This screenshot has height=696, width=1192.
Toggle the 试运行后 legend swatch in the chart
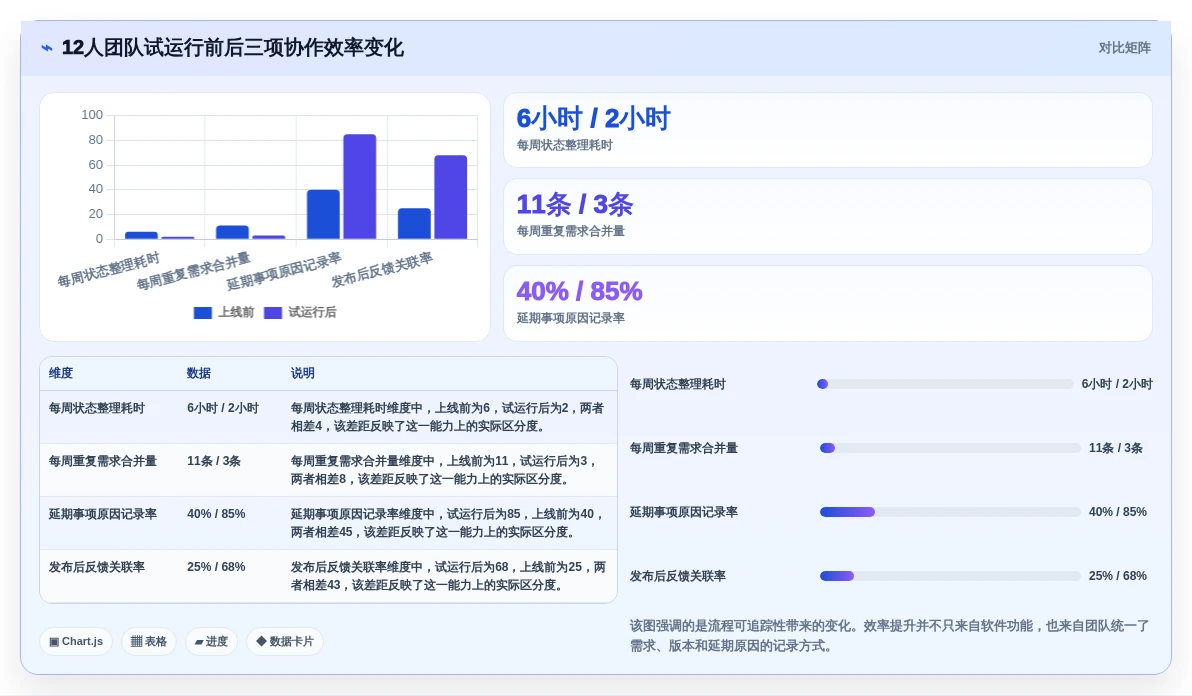[272, 312]
